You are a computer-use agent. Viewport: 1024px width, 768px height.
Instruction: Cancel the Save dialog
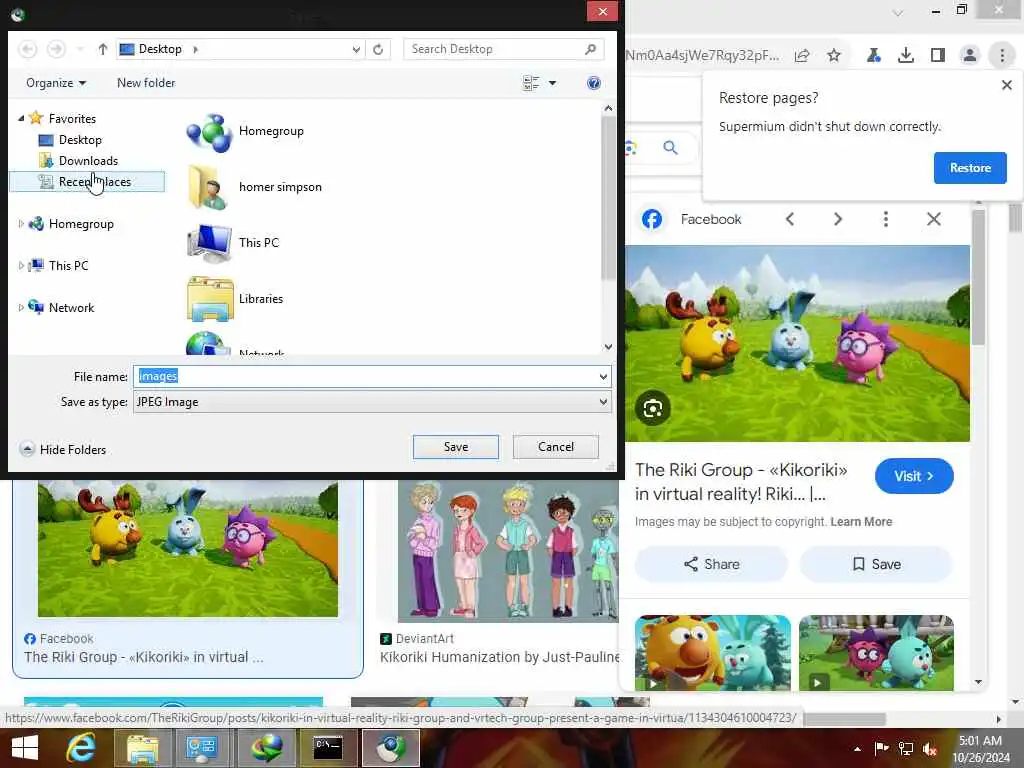coord(556,447)
